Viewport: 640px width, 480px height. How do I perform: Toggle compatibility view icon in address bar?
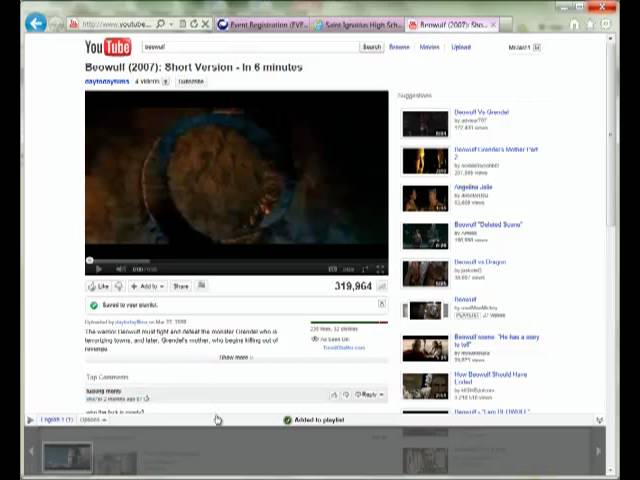click(x=183, y=24)
